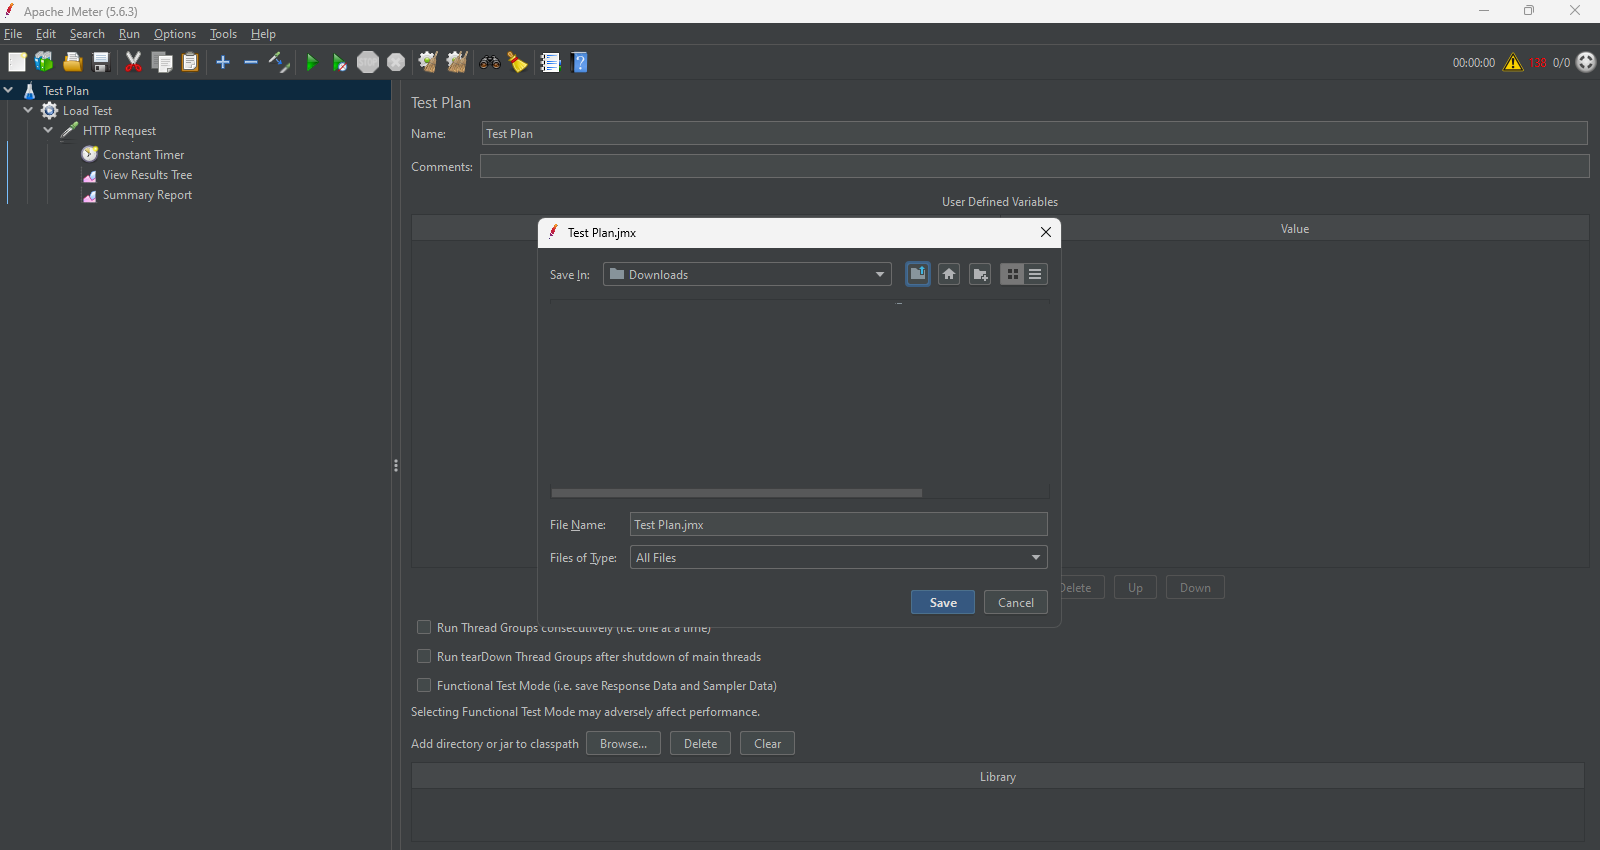Screen dimensions: 1600x850
Task: Open Search with the binoculars icon
Action: coord(489,62)
